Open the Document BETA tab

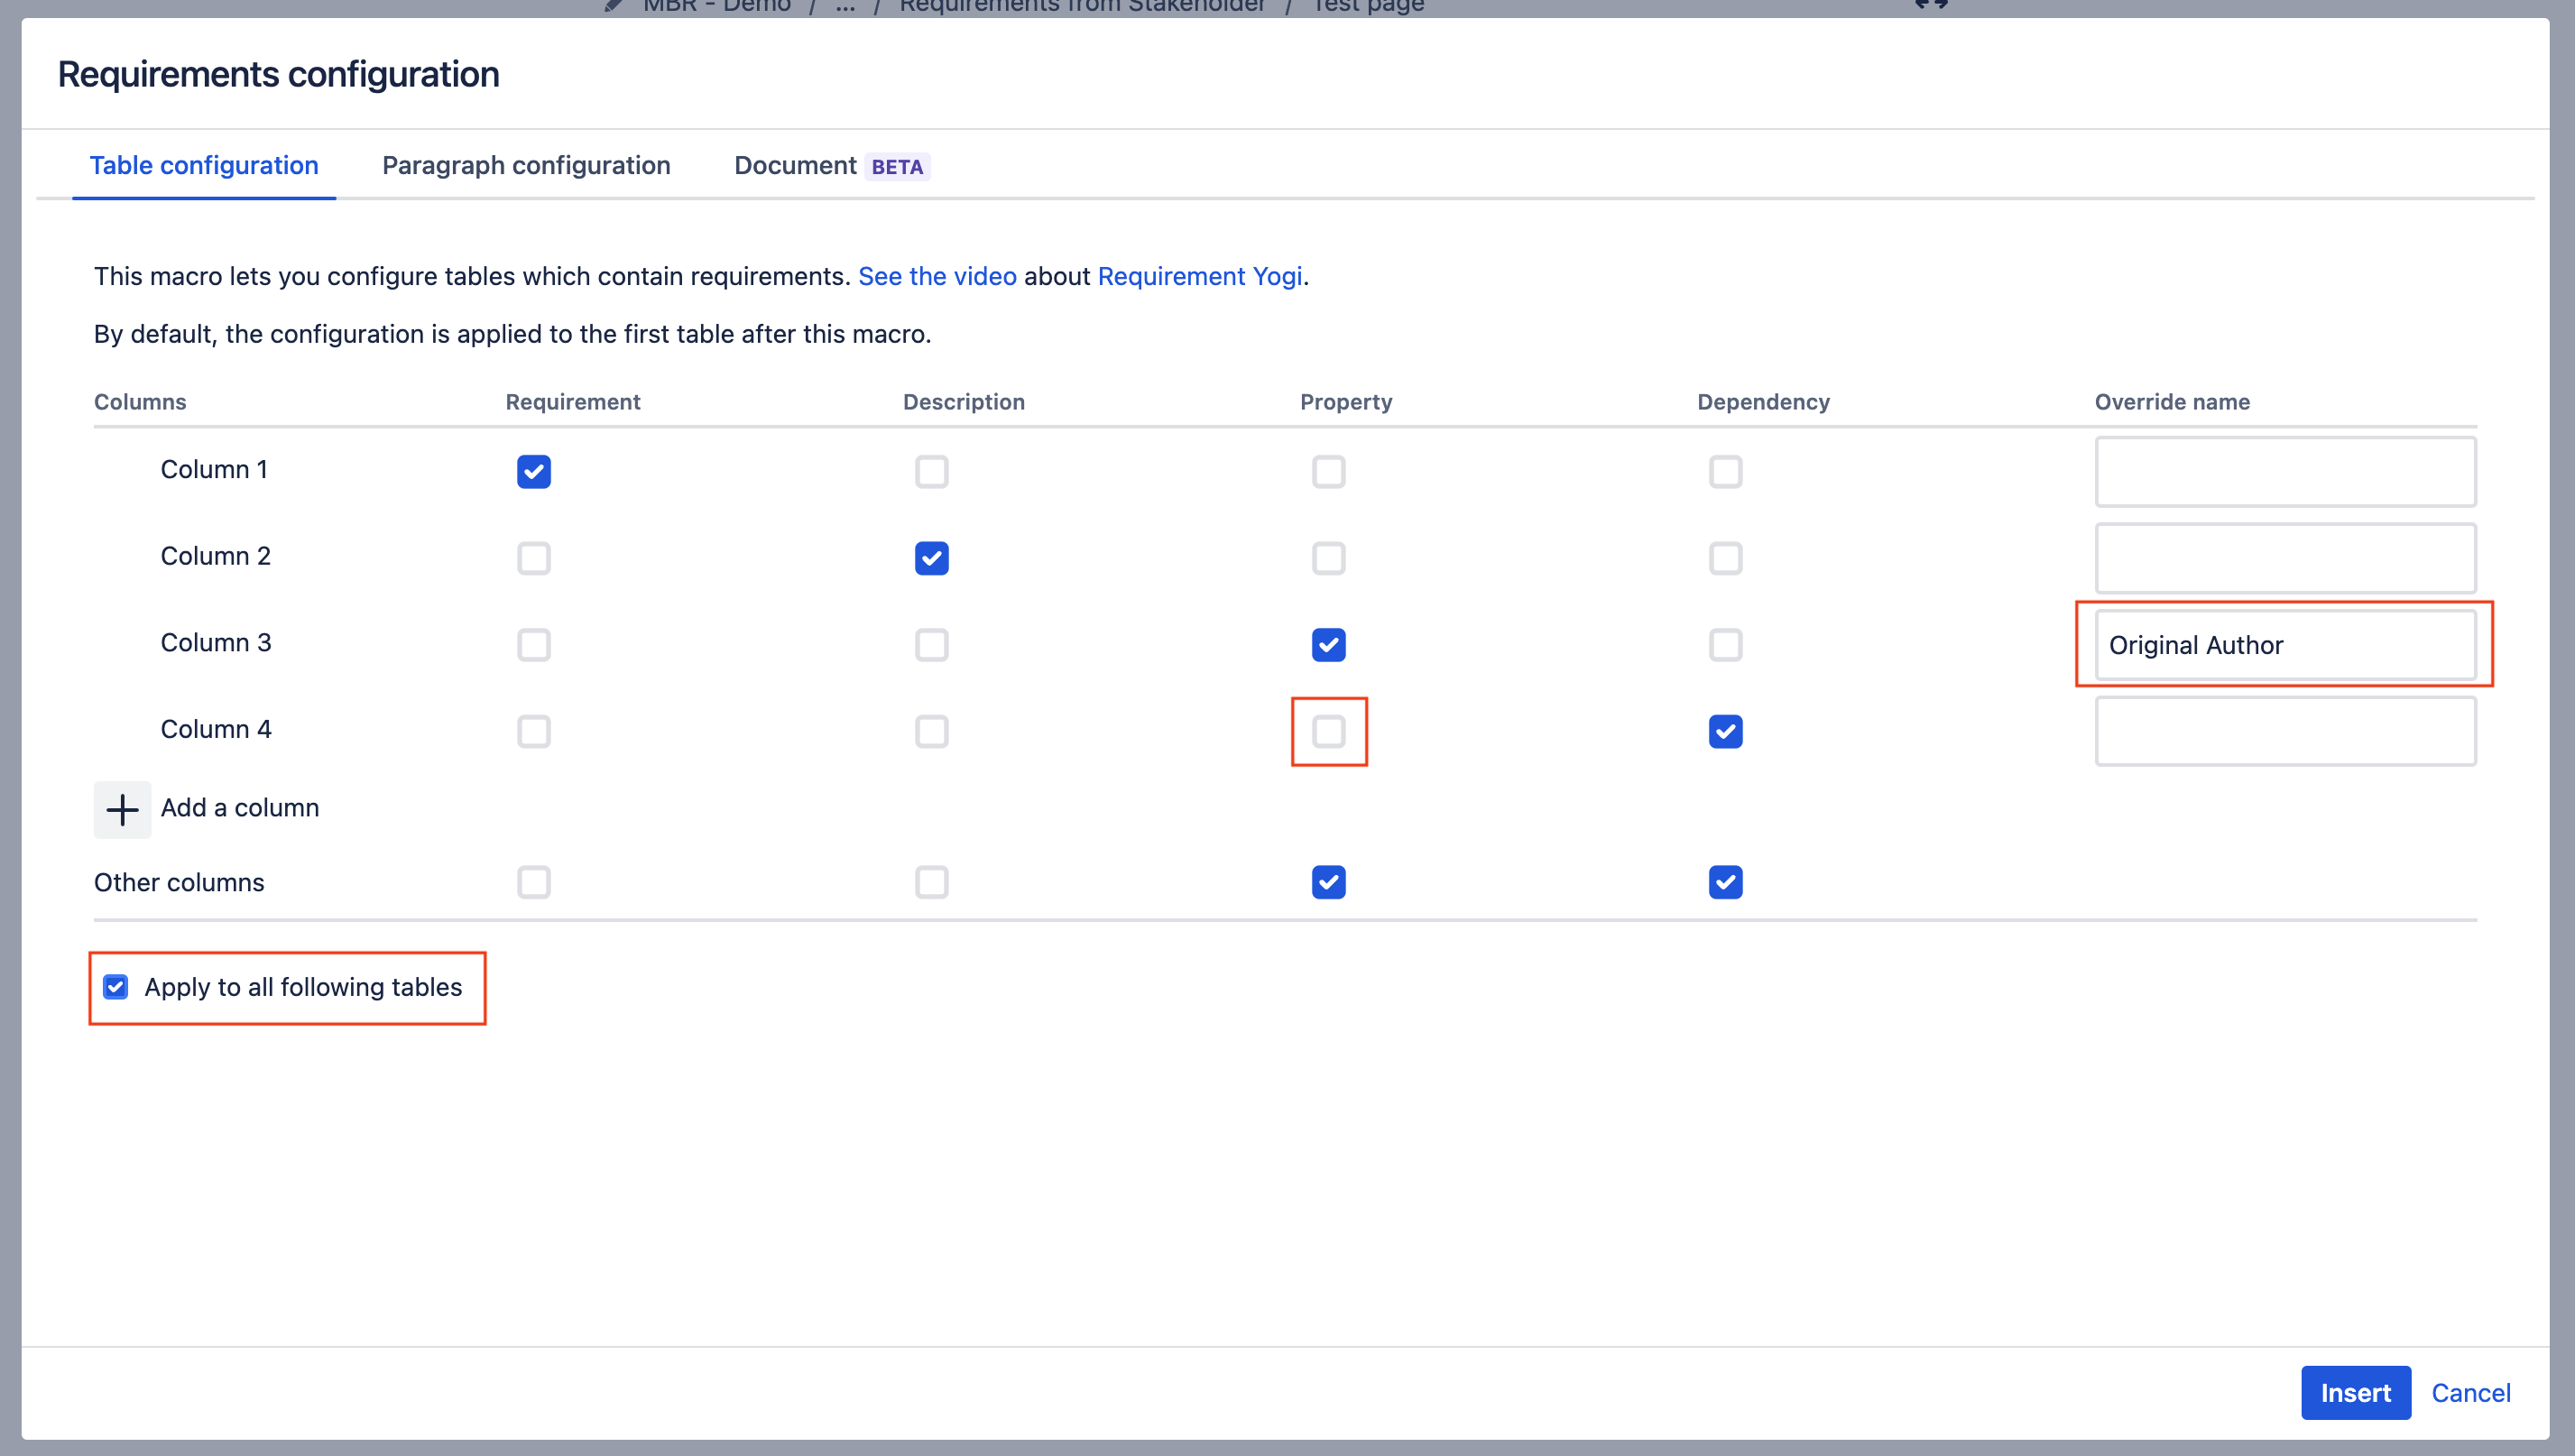click(x=830, y=165)
